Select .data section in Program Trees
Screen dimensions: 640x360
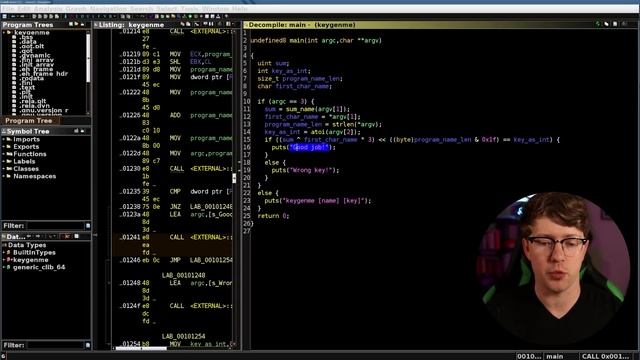tap(28, 41)
